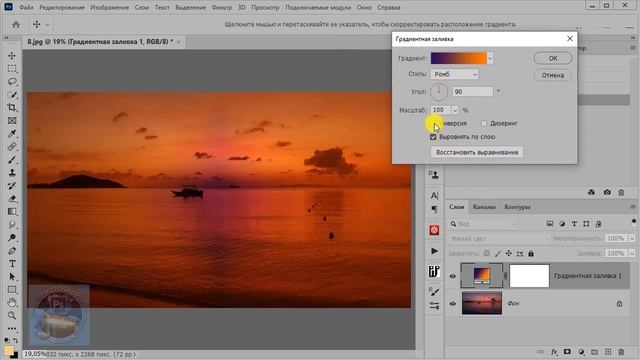Open the Фильтр menu
This screenshot has height=360, width=640.
pyautogui.click(x=222, y=7)
